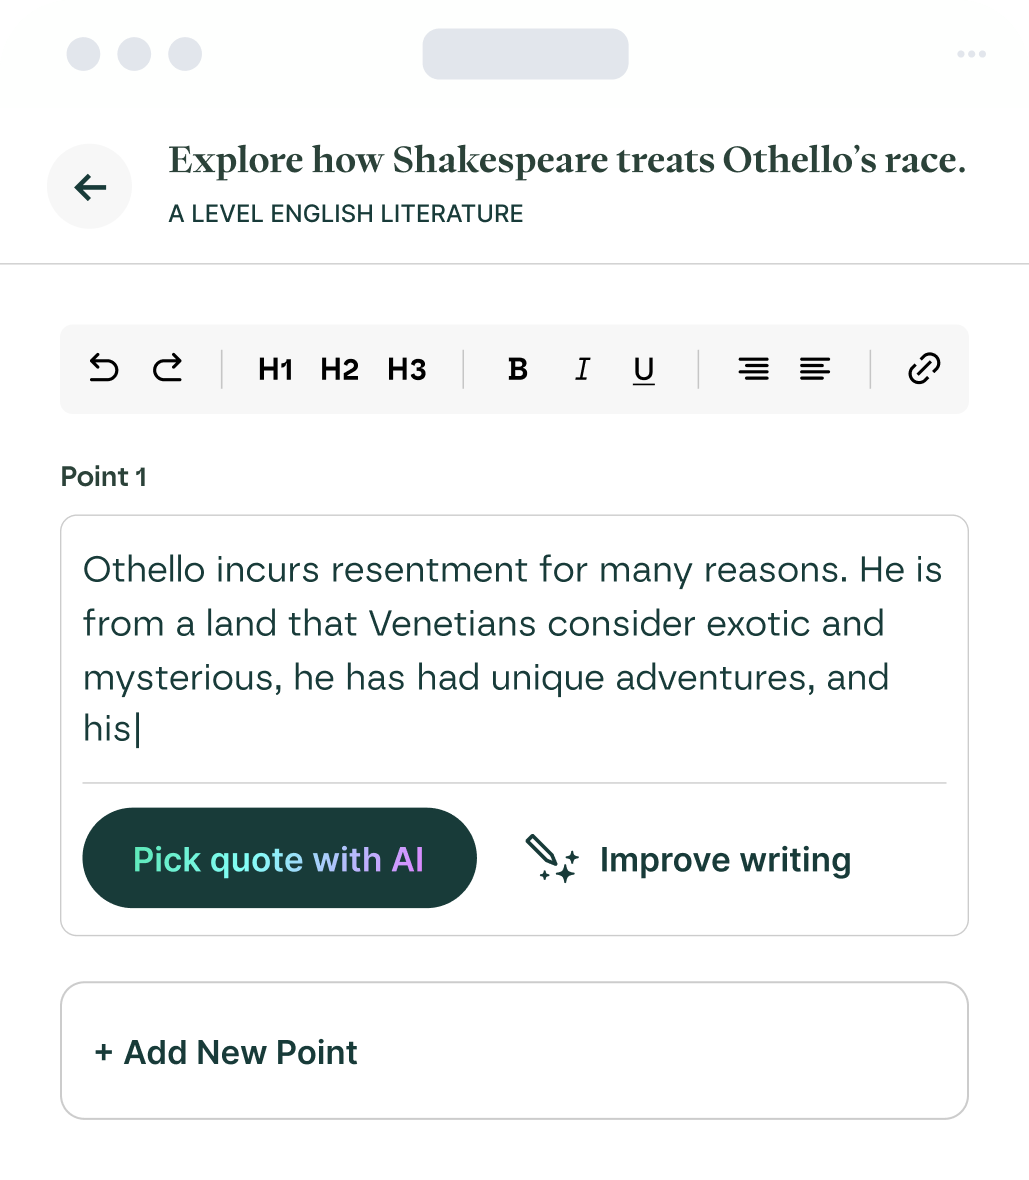Click the back arrow button
The height and width of the screenshot is (1180, 1029).
pyautogui.click(x=90, y=187)
